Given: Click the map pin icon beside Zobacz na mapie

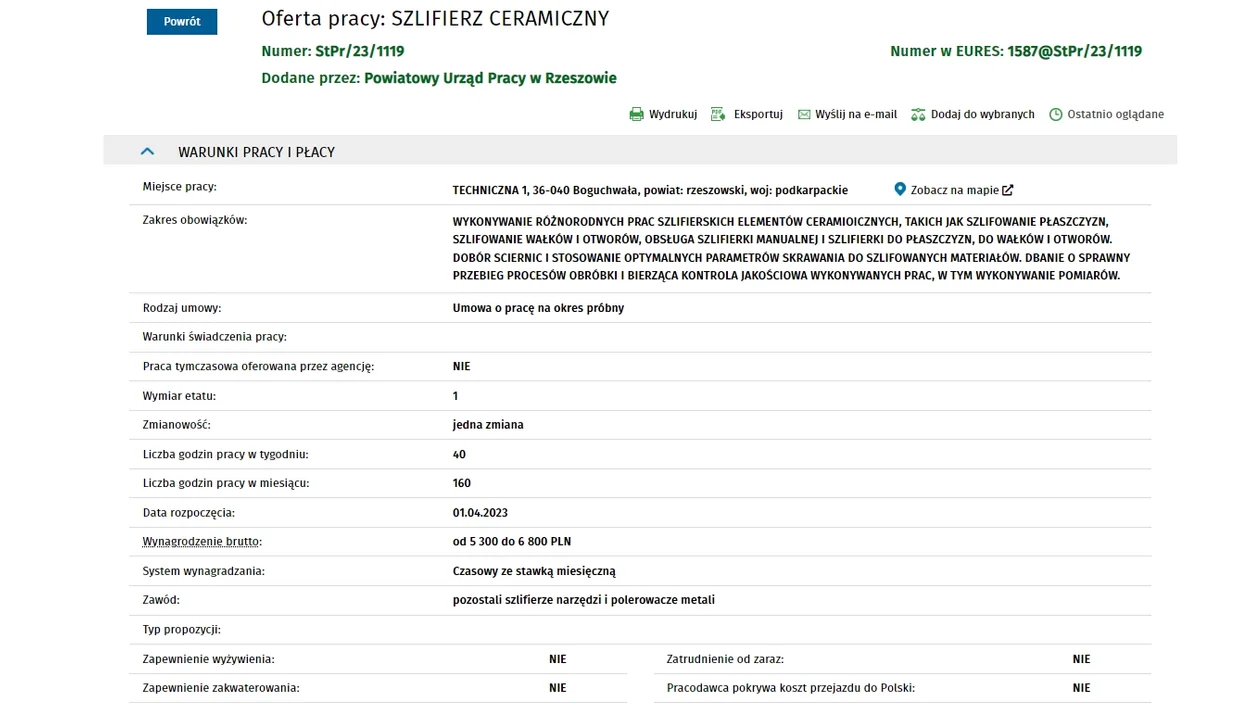Looking at the screenshot, I should click(x=900, y=189).
